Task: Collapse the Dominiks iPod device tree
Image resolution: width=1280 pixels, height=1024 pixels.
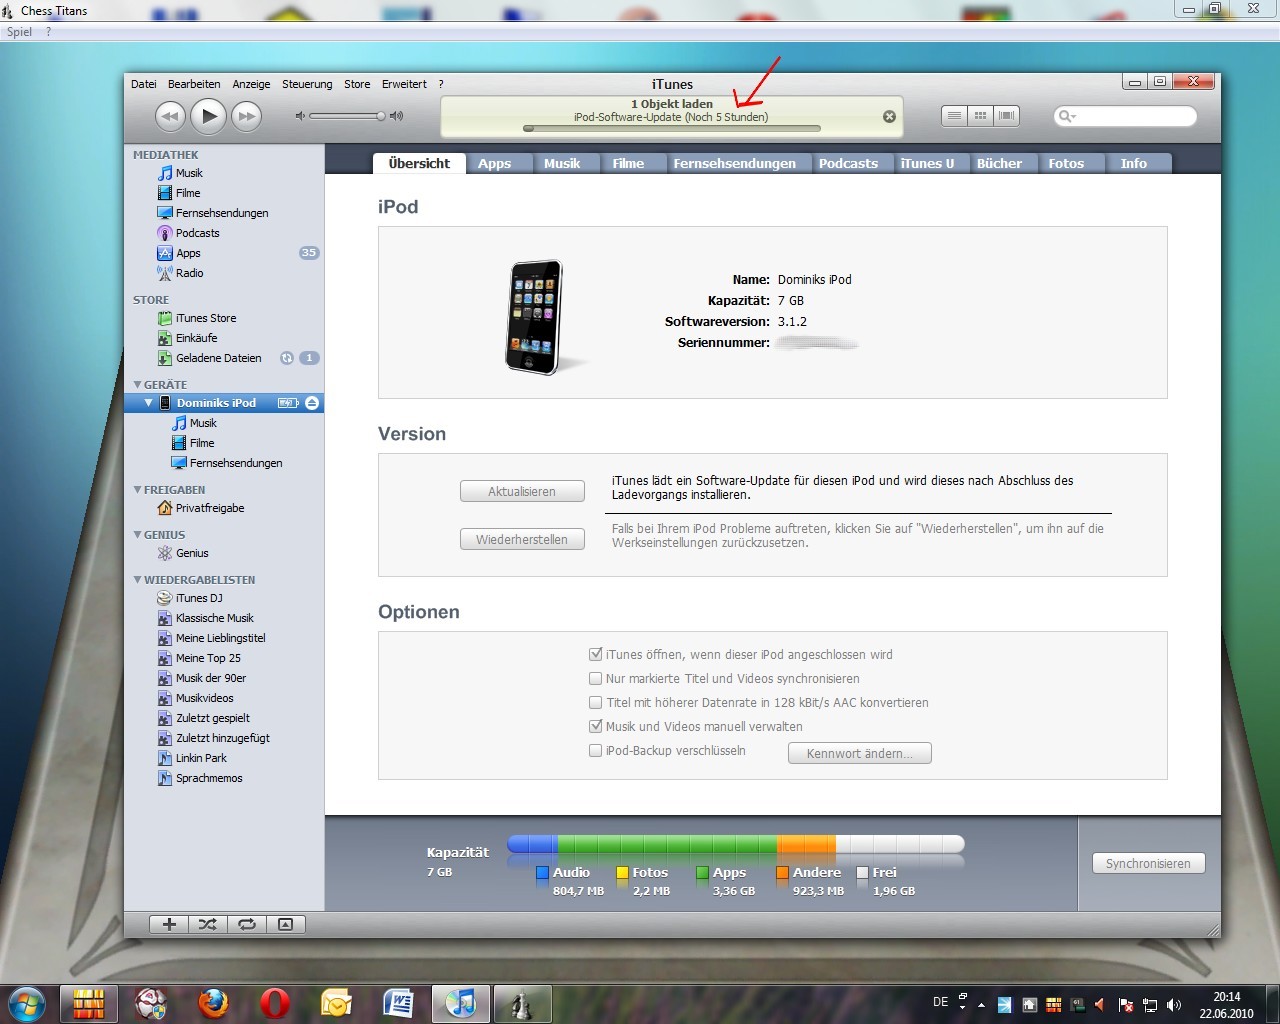Action: pyautogui.click(x=149, y=403)
